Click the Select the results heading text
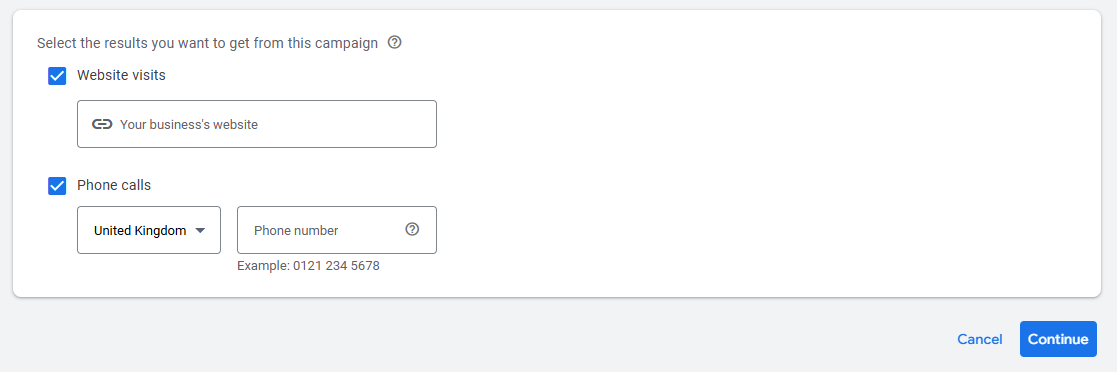The width and height of the screenshot is (1117, 372). click(x=207, y=43)
